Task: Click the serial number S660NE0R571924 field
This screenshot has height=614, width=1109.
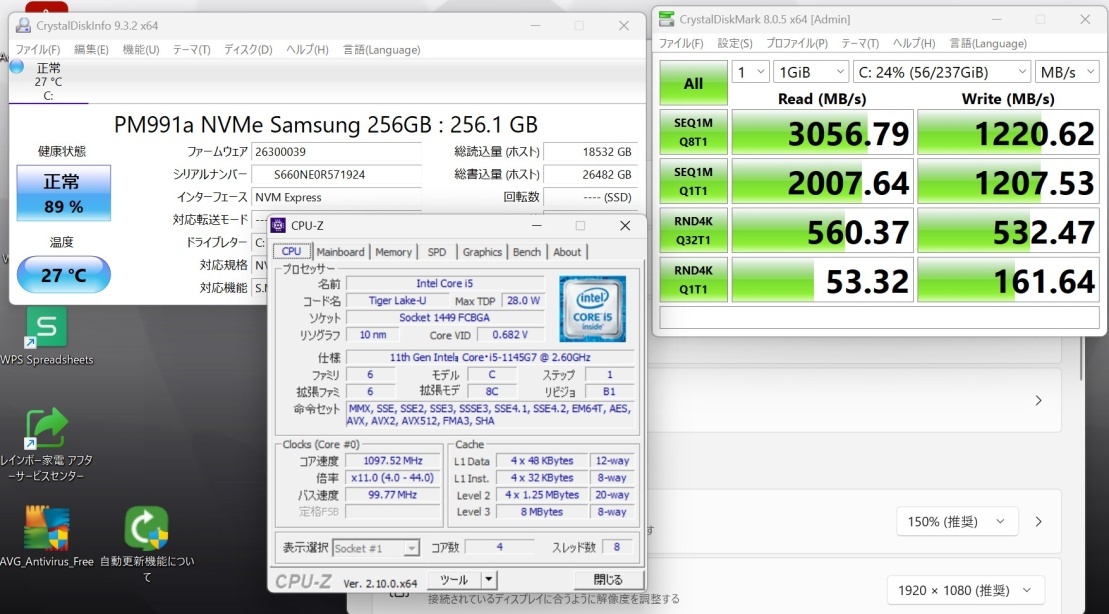Action: [337, 174]
